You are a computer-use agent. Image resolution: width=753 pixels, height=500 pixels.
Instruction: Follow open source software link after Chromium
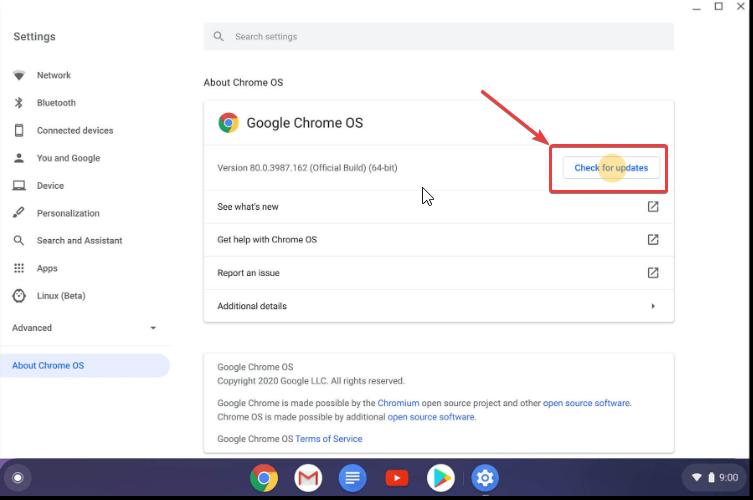coord(586,403)
